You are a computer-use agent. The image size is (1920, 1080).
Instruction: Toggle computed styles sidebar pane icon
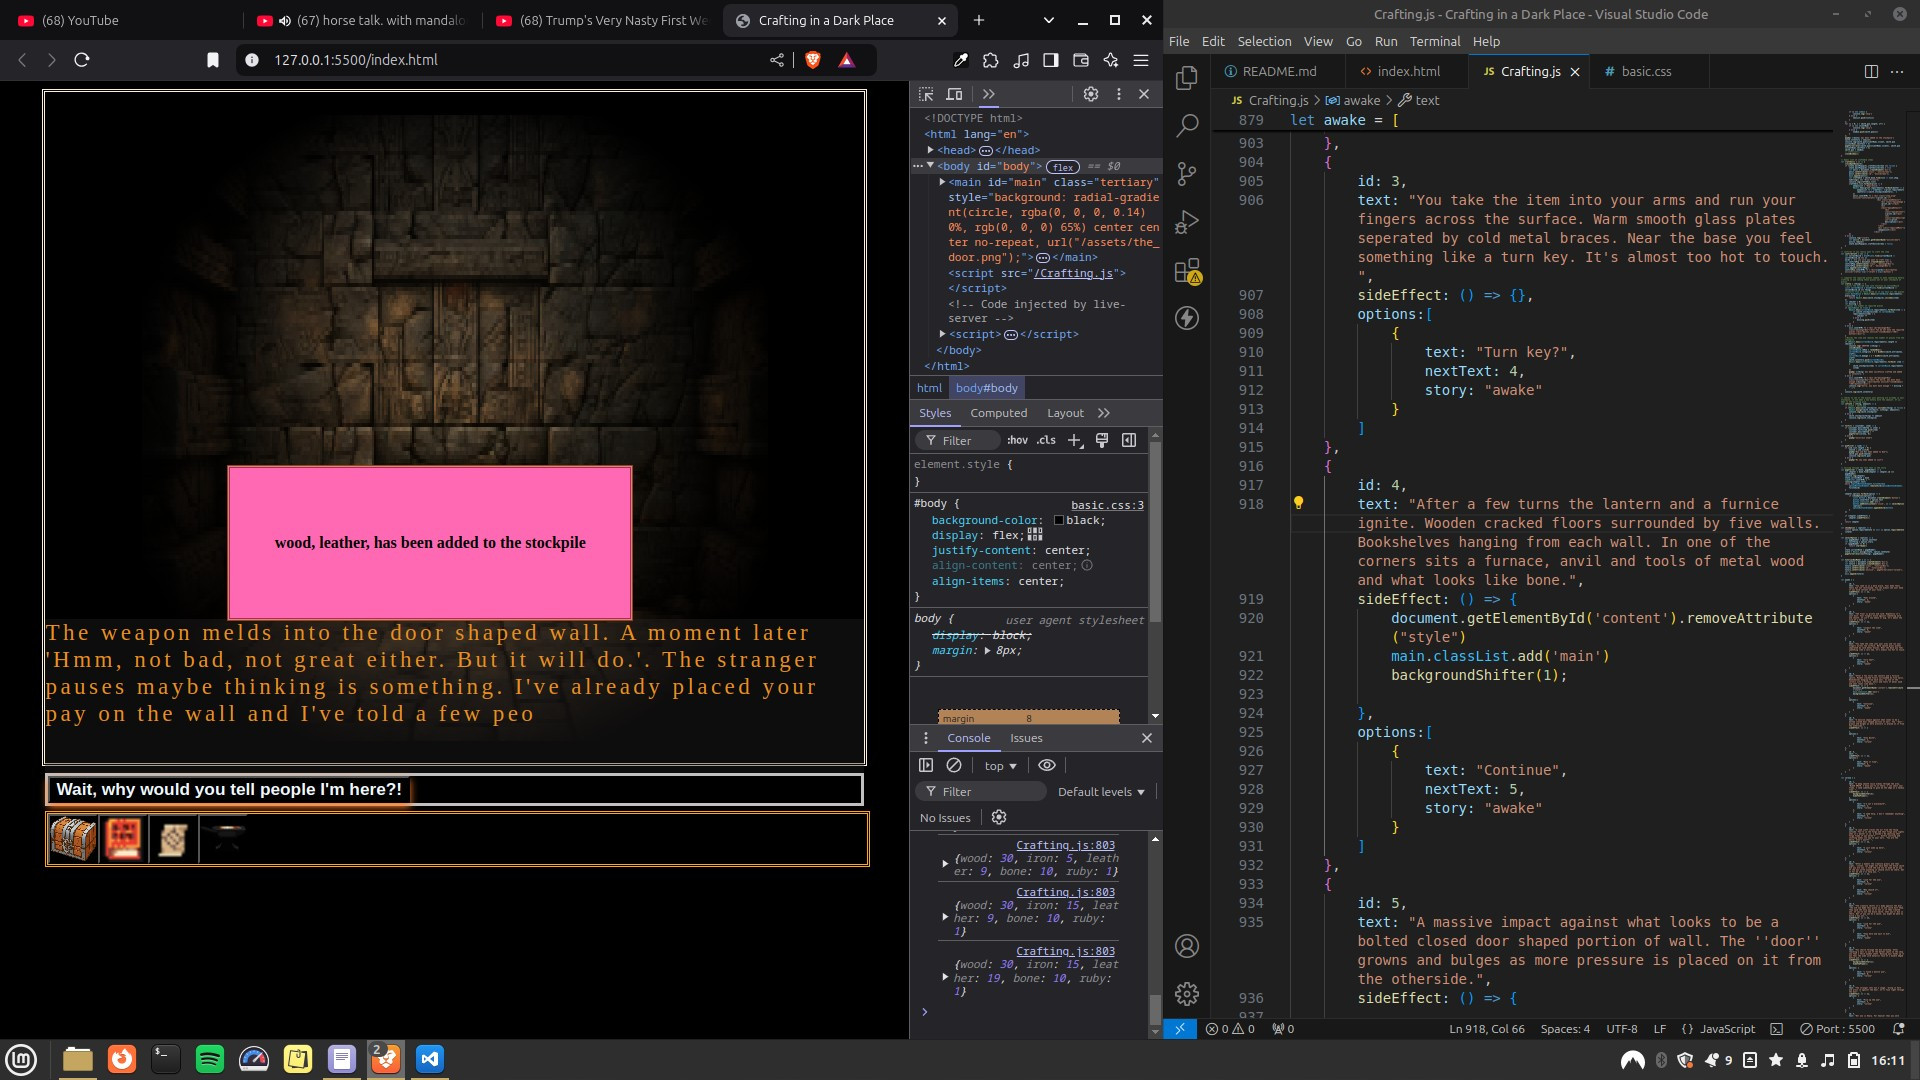pos(1129,440)
